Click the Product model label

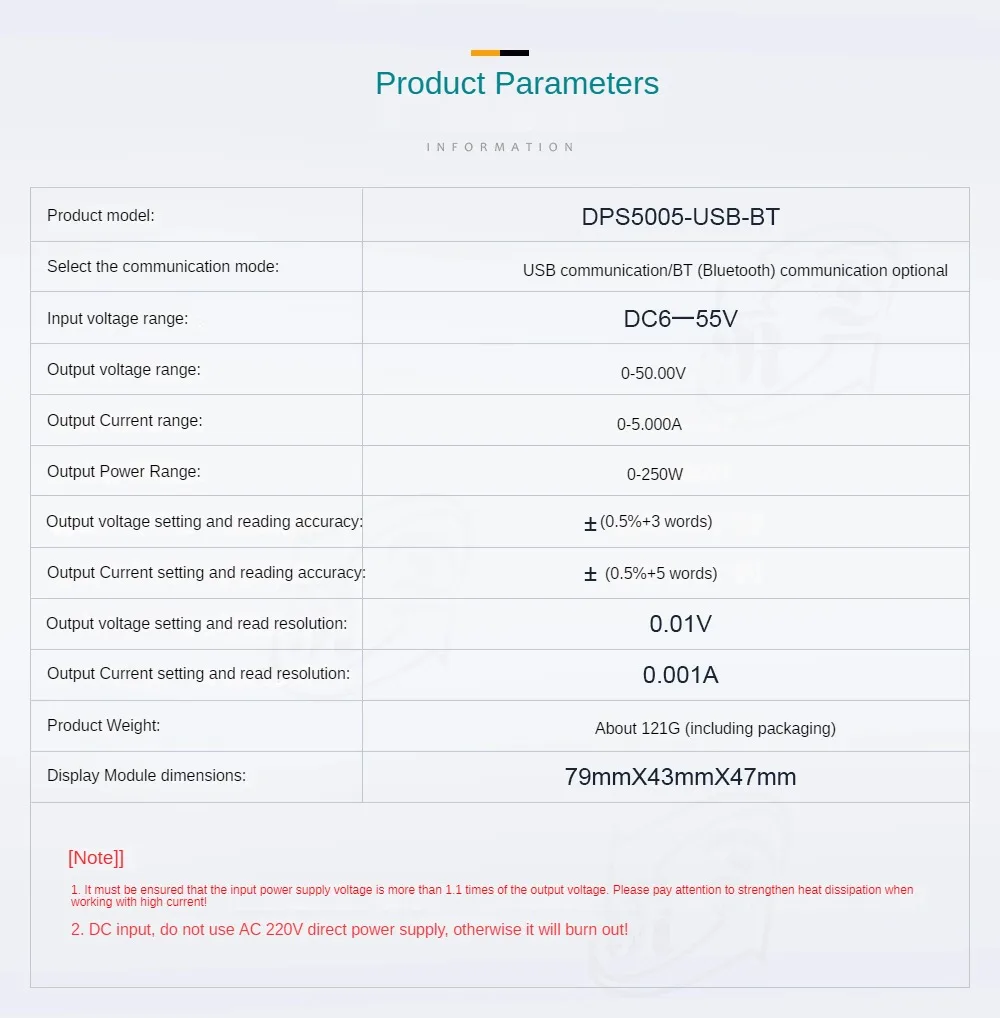pos(101,215)
